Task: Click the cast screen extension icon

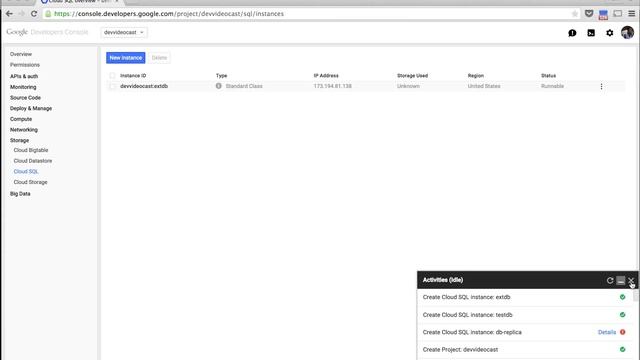Action: [x=618, y=14]
